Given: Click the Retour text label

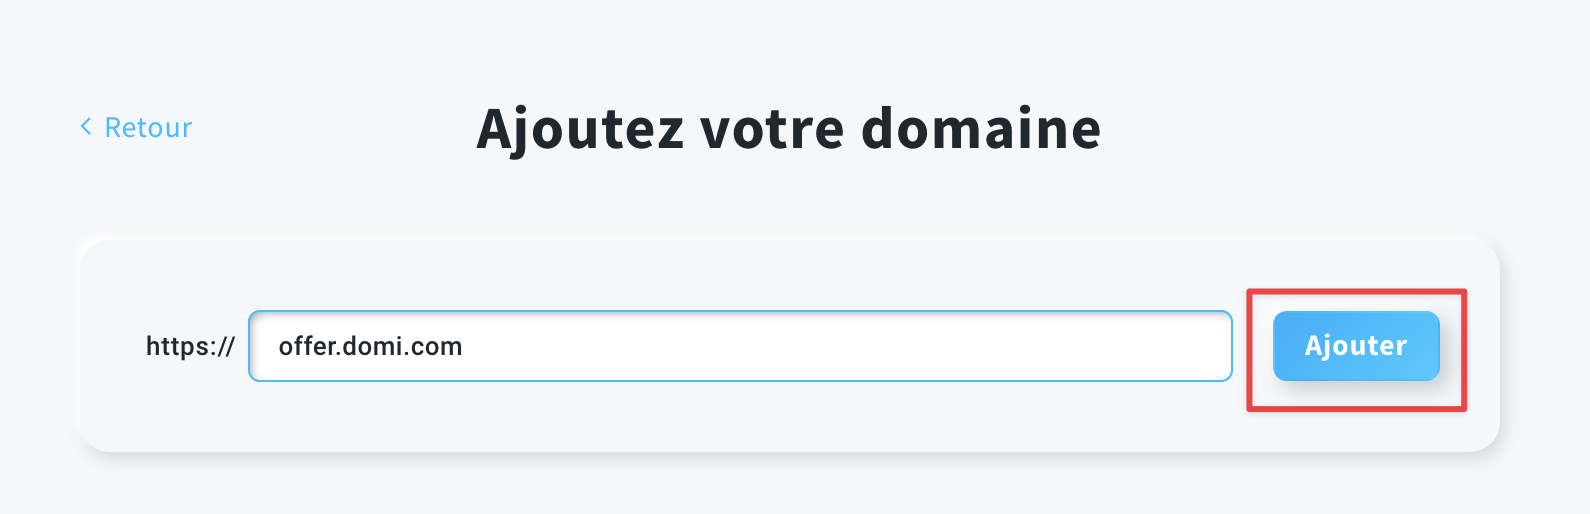Looking at the screenshot, I should [148, 127].
